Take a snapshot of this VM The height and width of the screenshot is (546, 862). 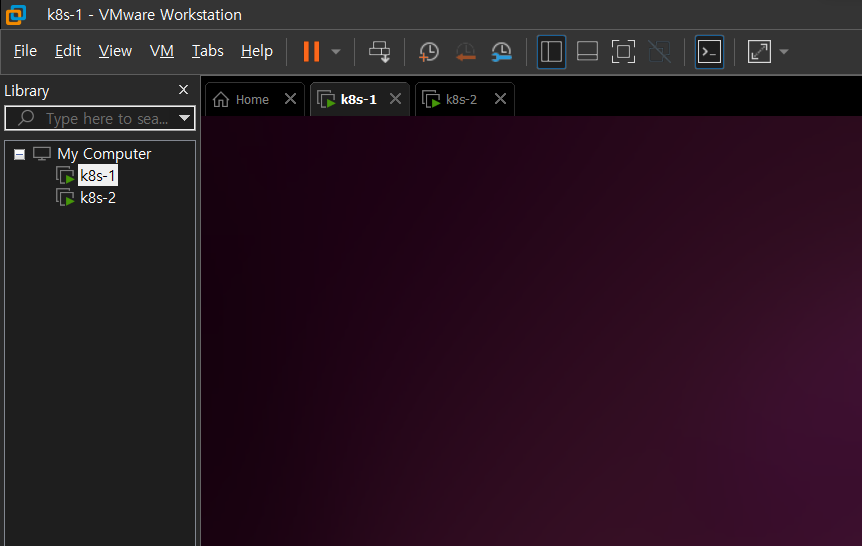click(429, 52)
